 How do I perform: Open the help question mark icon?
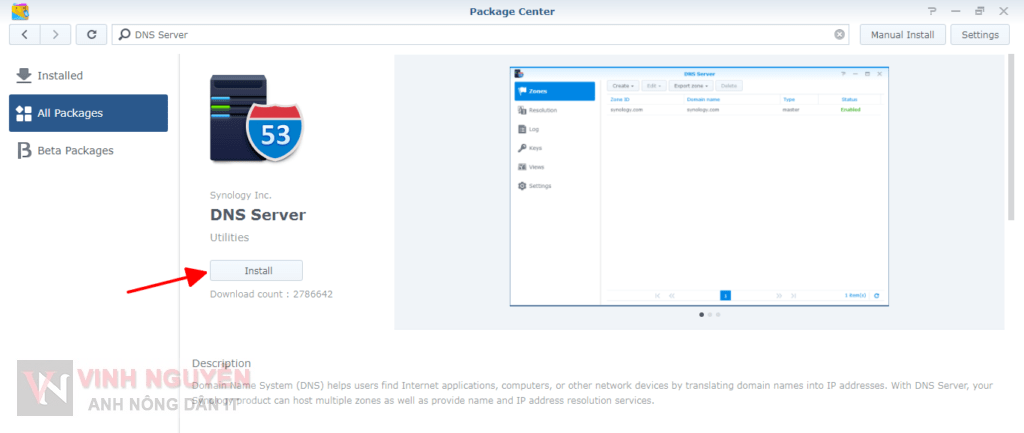click(932, 11)
